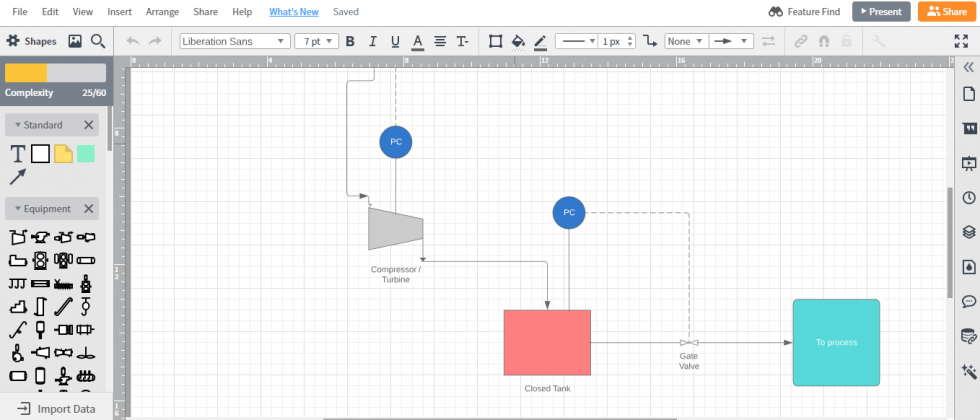
Task: Open the presentation mode panel icon
Action: (x=969, y=164)
